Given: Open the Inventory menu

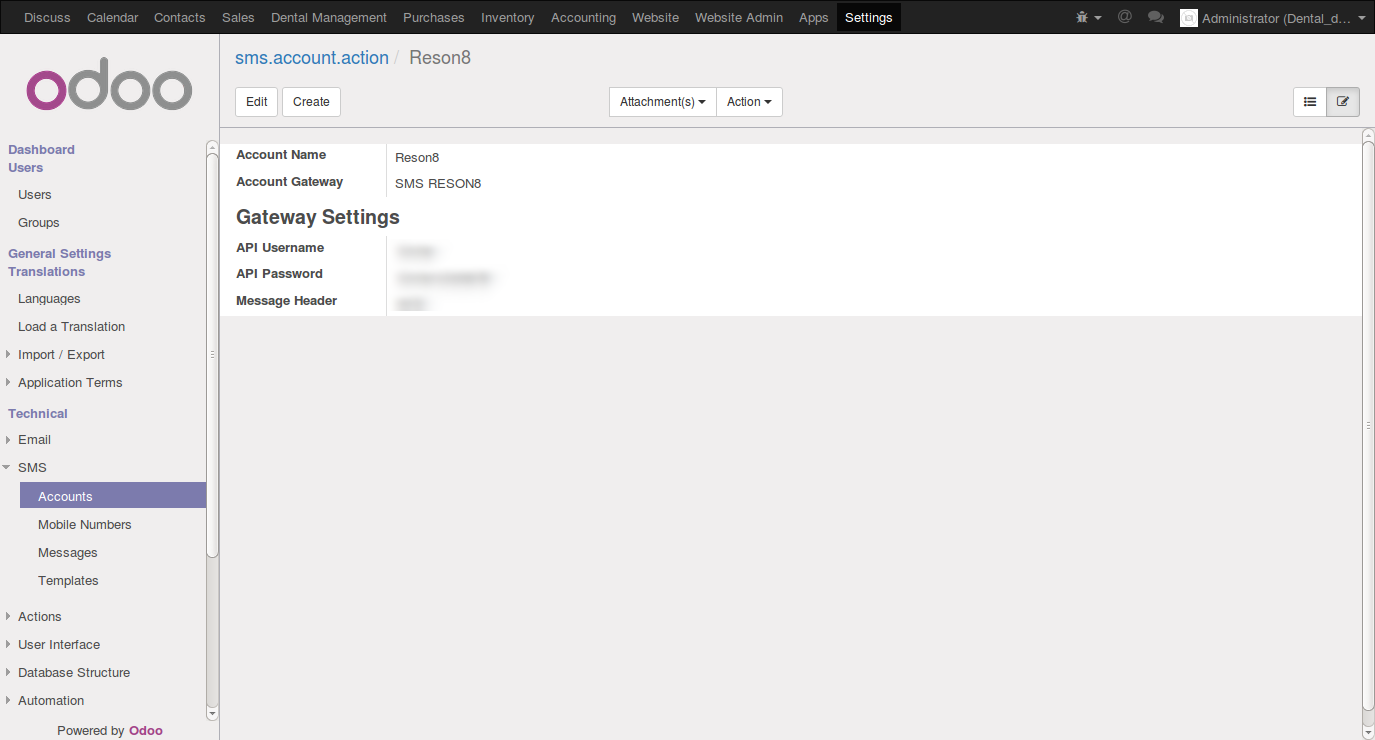Looking at the screenshot, I should click(508, 17).
